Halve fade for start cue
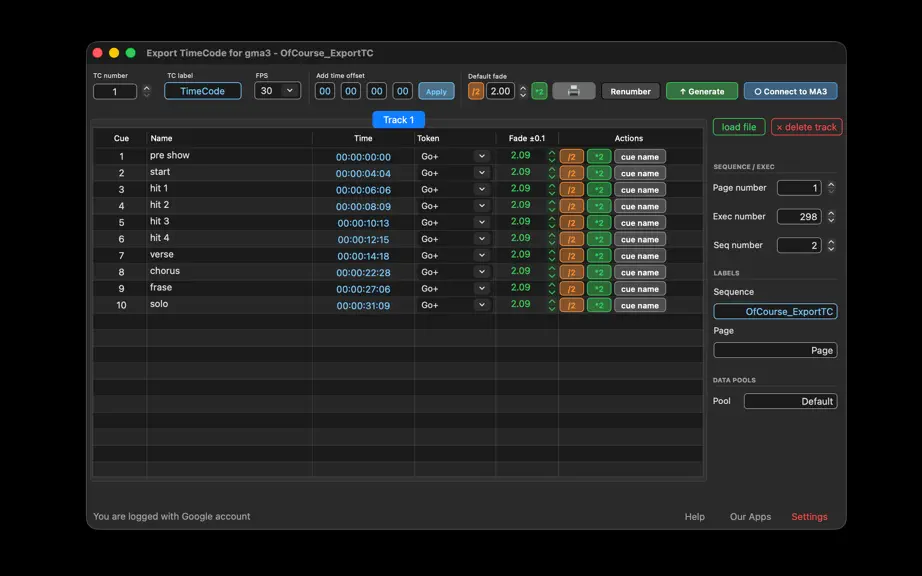Image resolution: width=922 pixels, height=576 pixels. [572, 173]
